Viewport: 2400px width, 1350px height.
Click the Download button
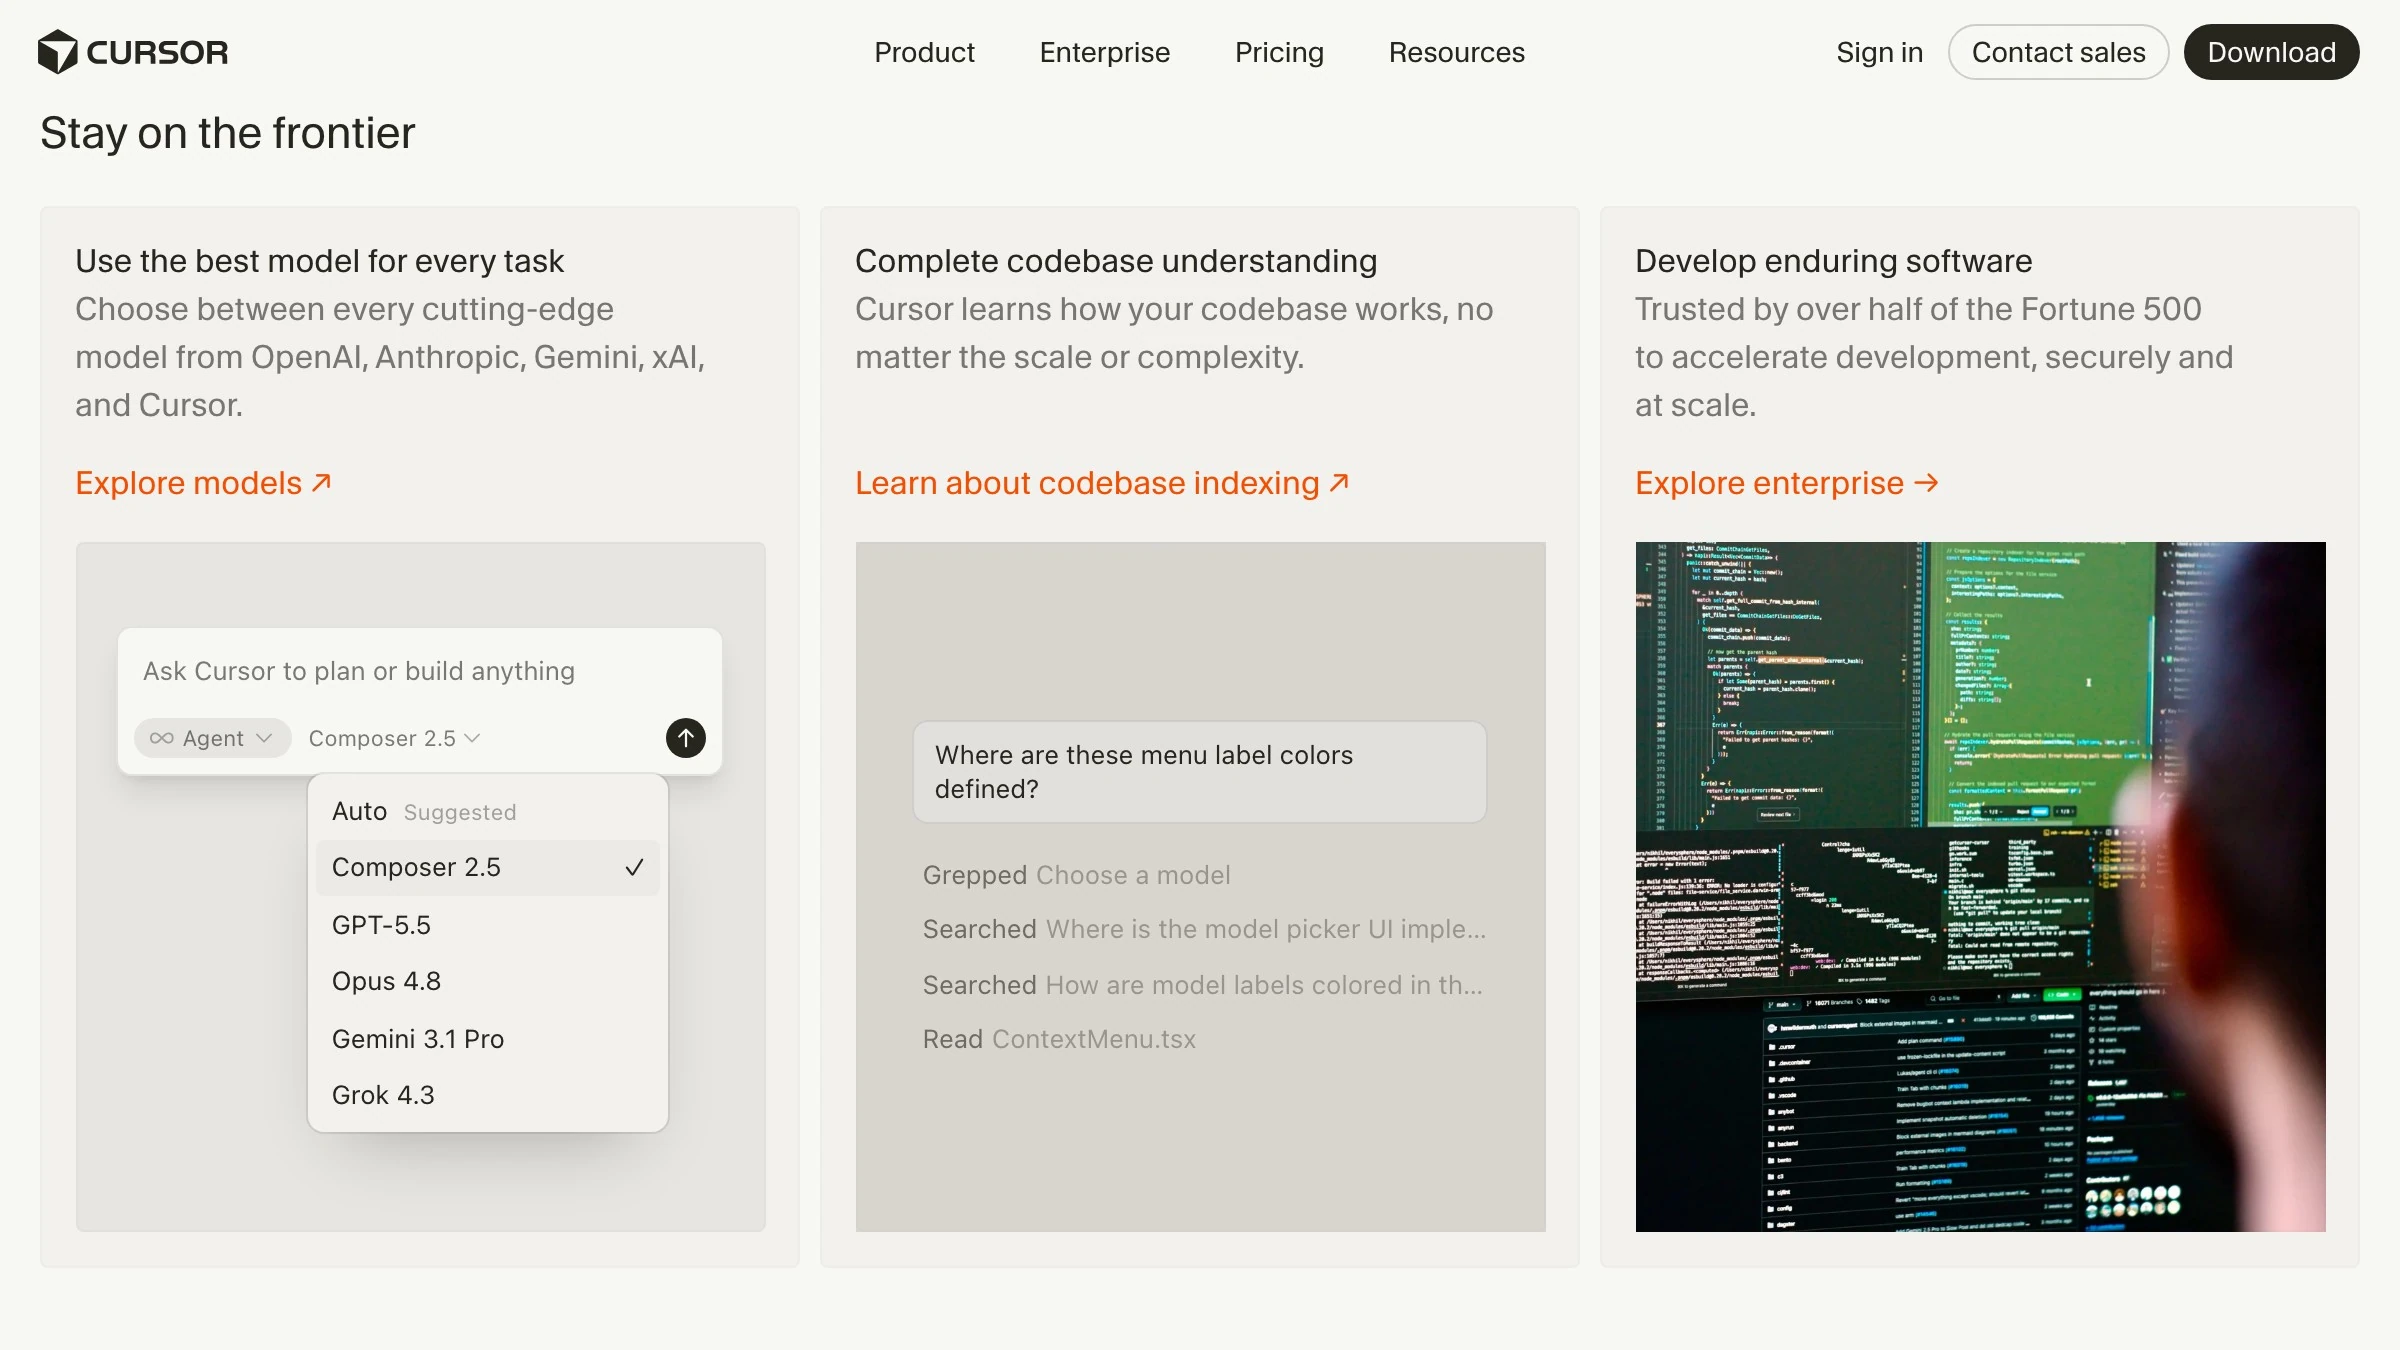click(x=2271, y=52)
